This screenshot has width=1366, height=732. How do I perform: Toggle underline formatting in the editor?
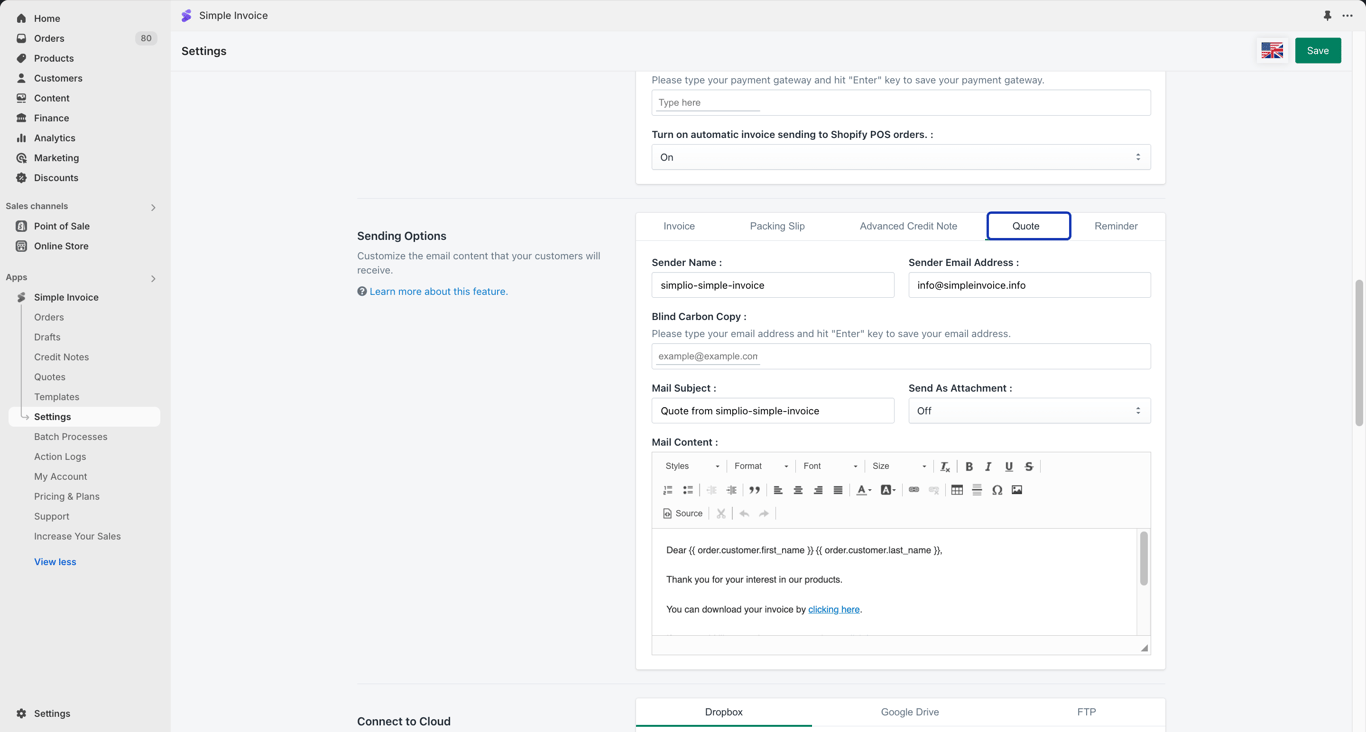pos(1009,466)
